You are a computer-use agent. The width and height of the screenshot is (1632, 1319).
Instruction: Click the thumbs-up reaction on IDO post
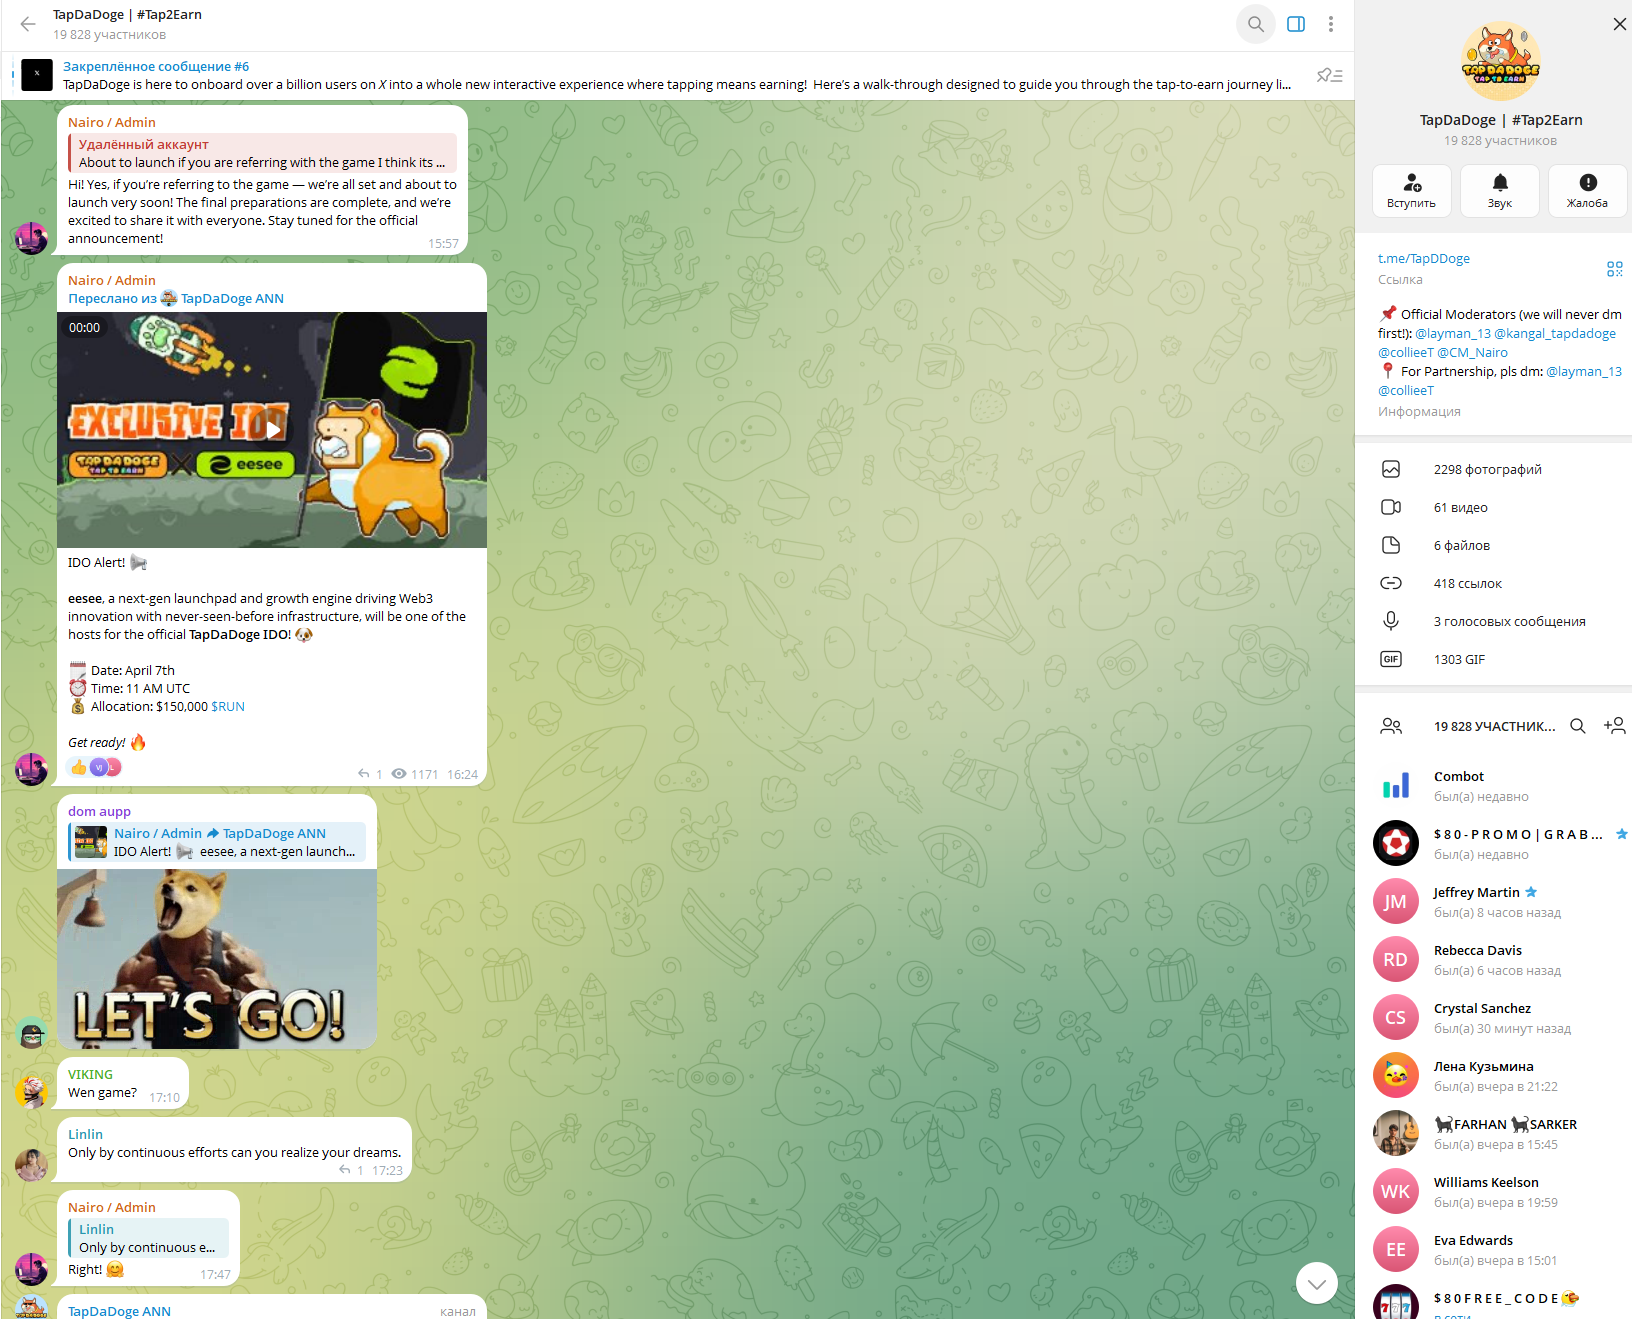click(78, 767)
